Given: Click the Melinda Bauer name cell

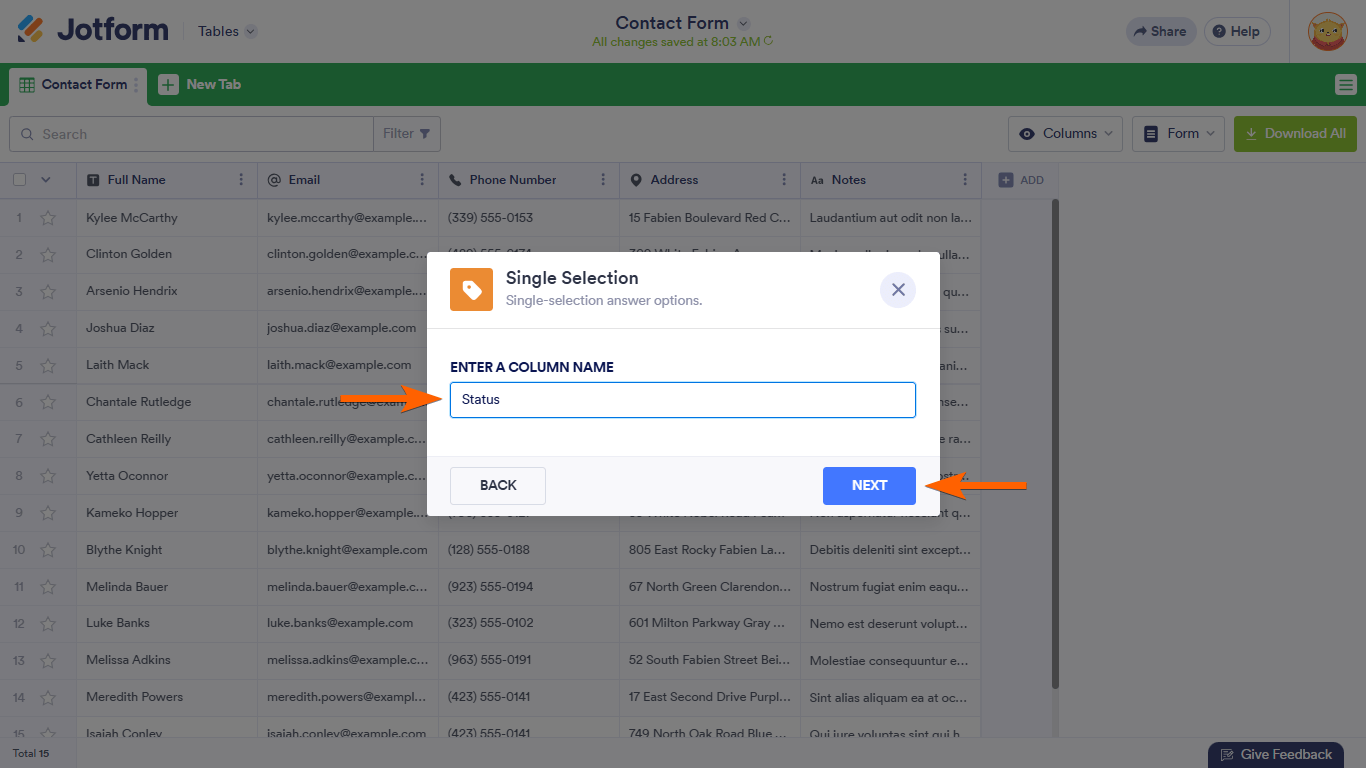Looking at the screenshot, I should click(167, 587).
